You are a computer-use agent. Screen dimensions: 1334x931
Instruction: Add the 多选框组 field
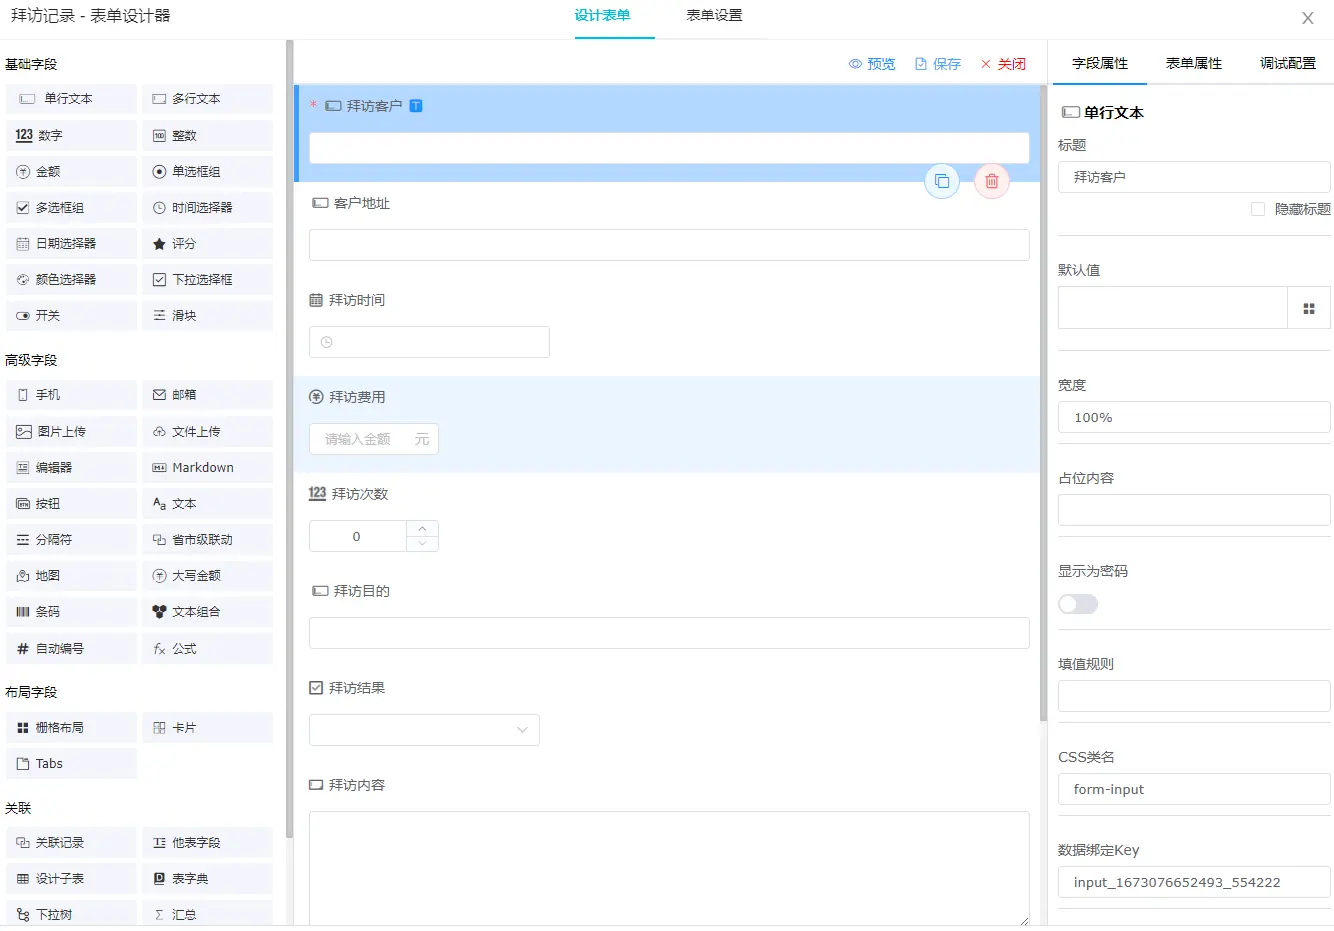(x=71, y=207)
